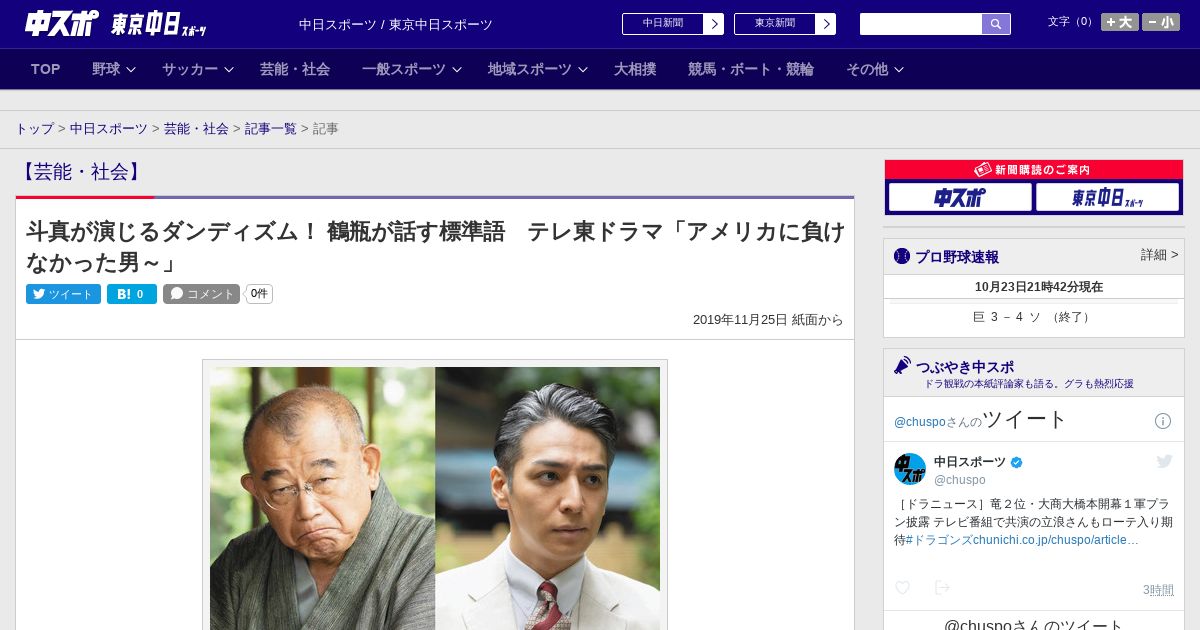1200x630 pixels.
Task: Click the プロ野球速報 baseball icon
Action: [902, 257]
